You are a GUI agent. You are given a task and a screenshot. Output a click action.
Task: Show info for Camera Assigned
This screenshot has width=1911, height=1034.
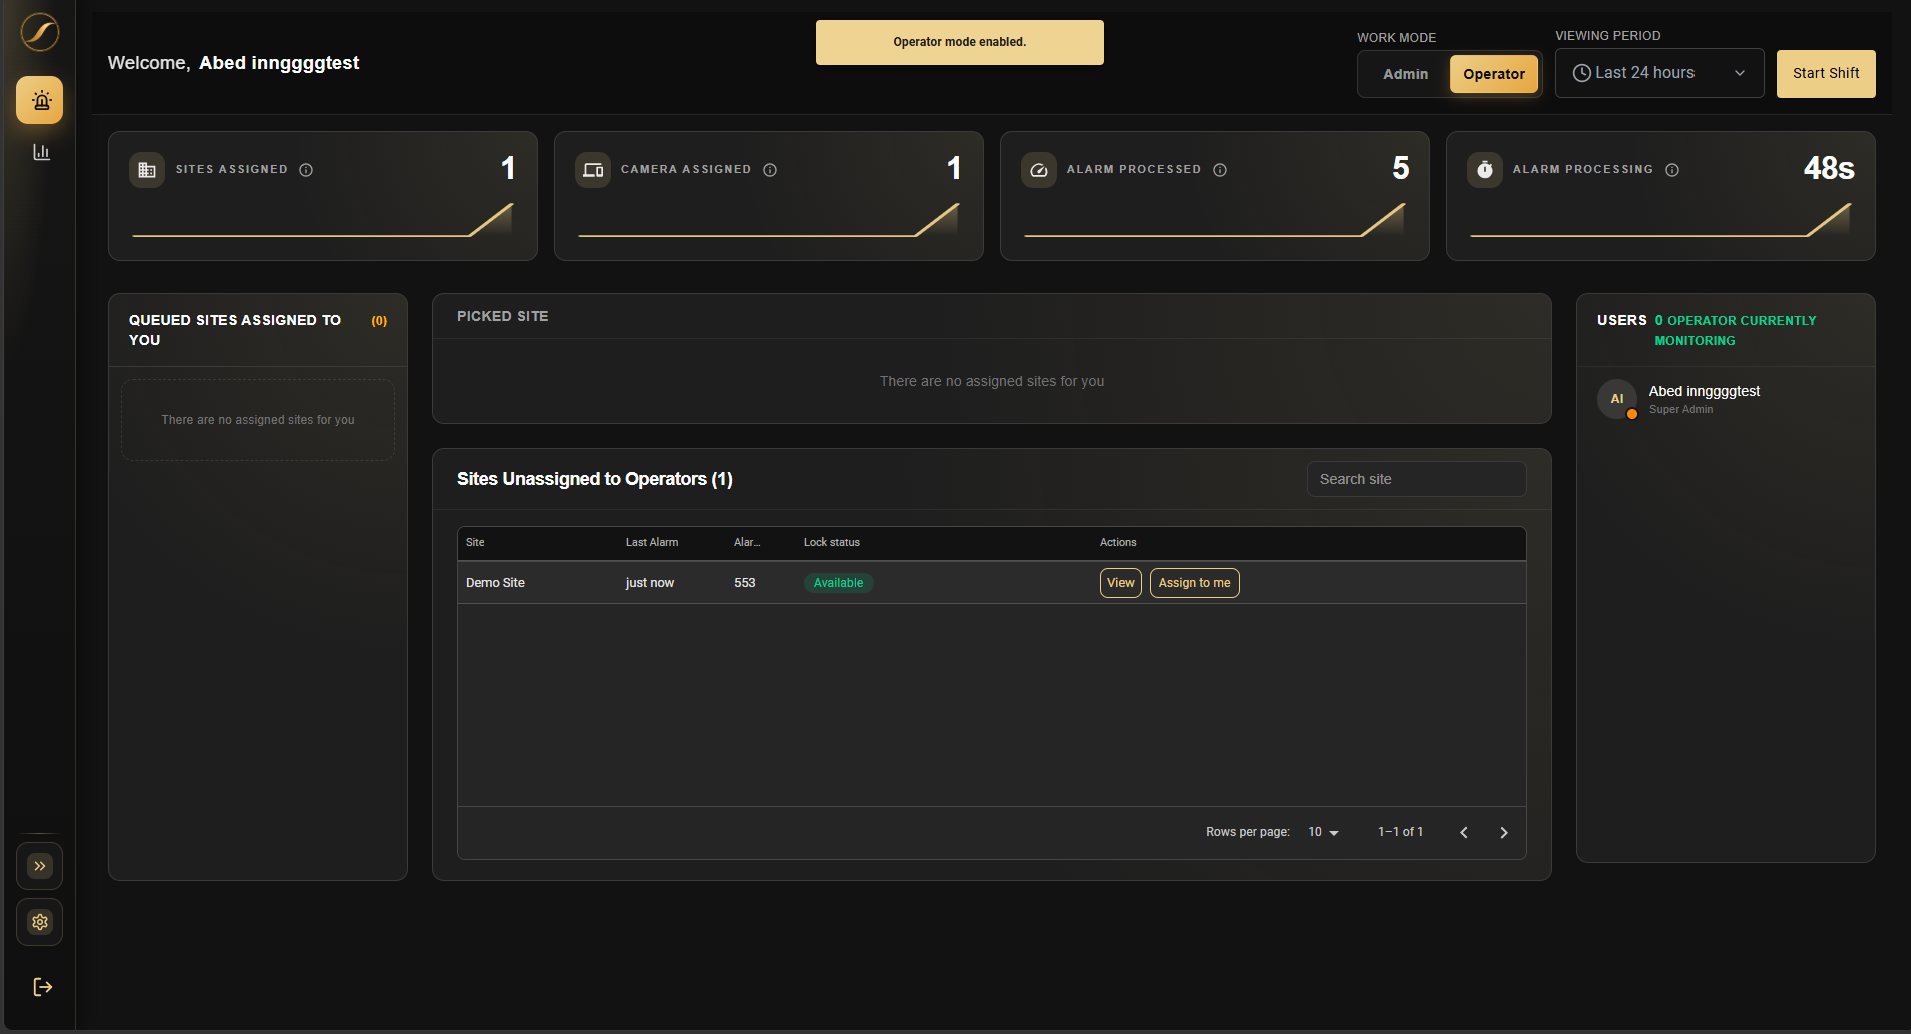[770, 170]
